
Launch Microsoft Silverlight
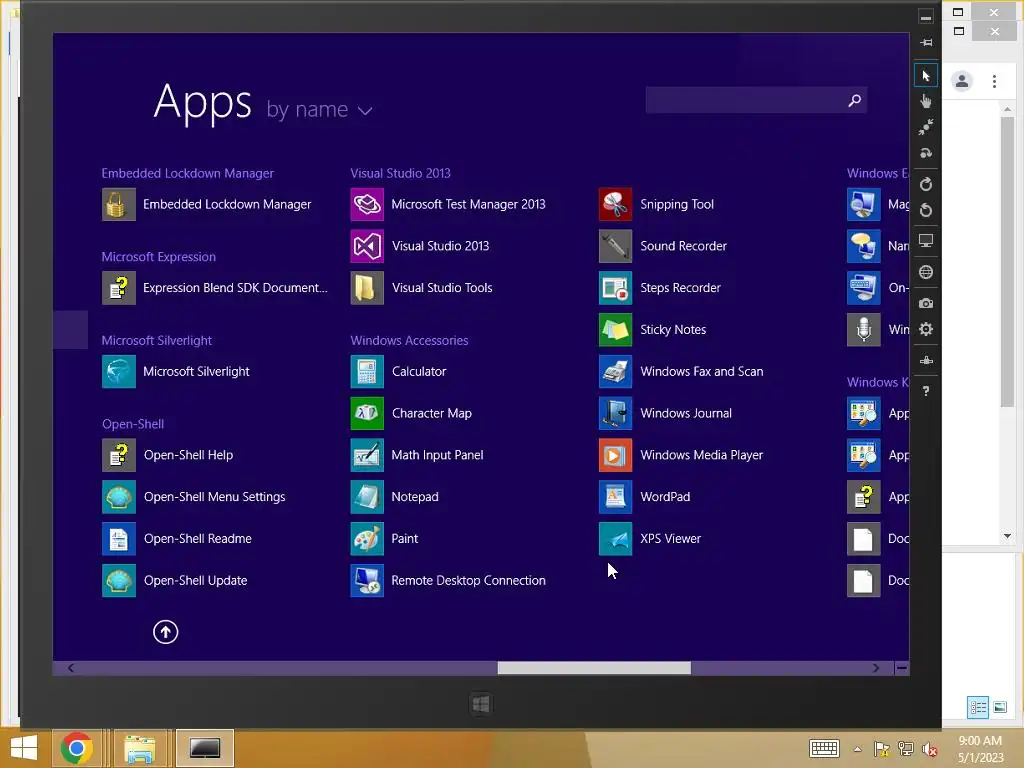[x=176, y=372]
